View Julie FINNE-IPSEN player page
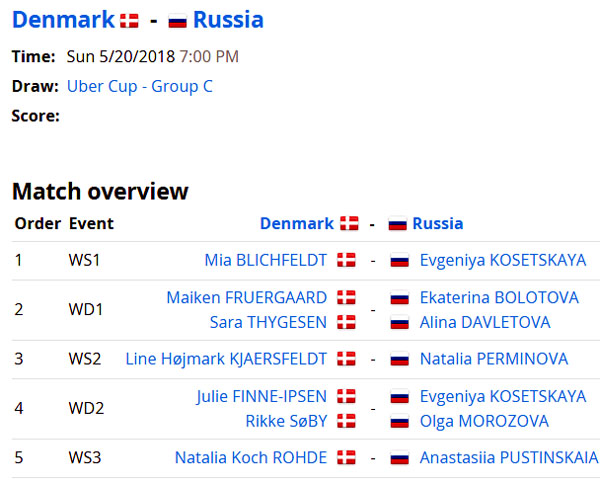Screen dimensions: 600x484 tap(262, 396)
